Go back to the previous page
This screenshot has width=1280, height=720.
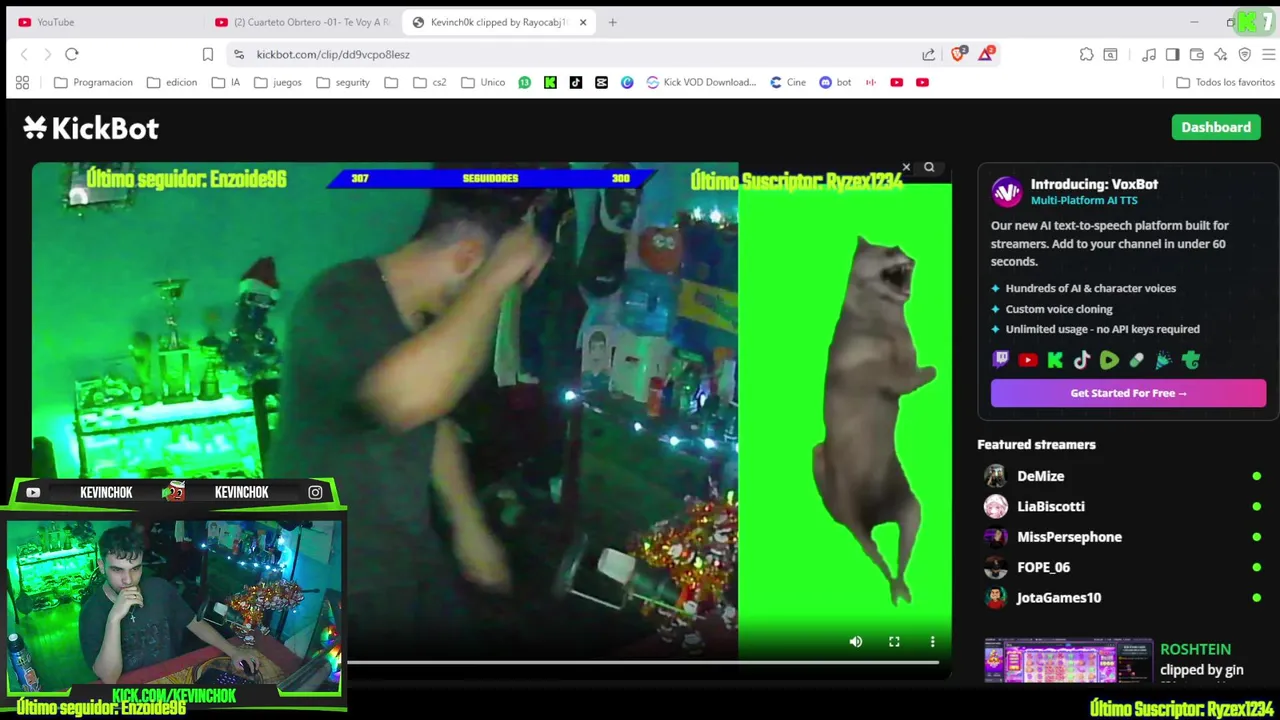(x=24, y=54)
